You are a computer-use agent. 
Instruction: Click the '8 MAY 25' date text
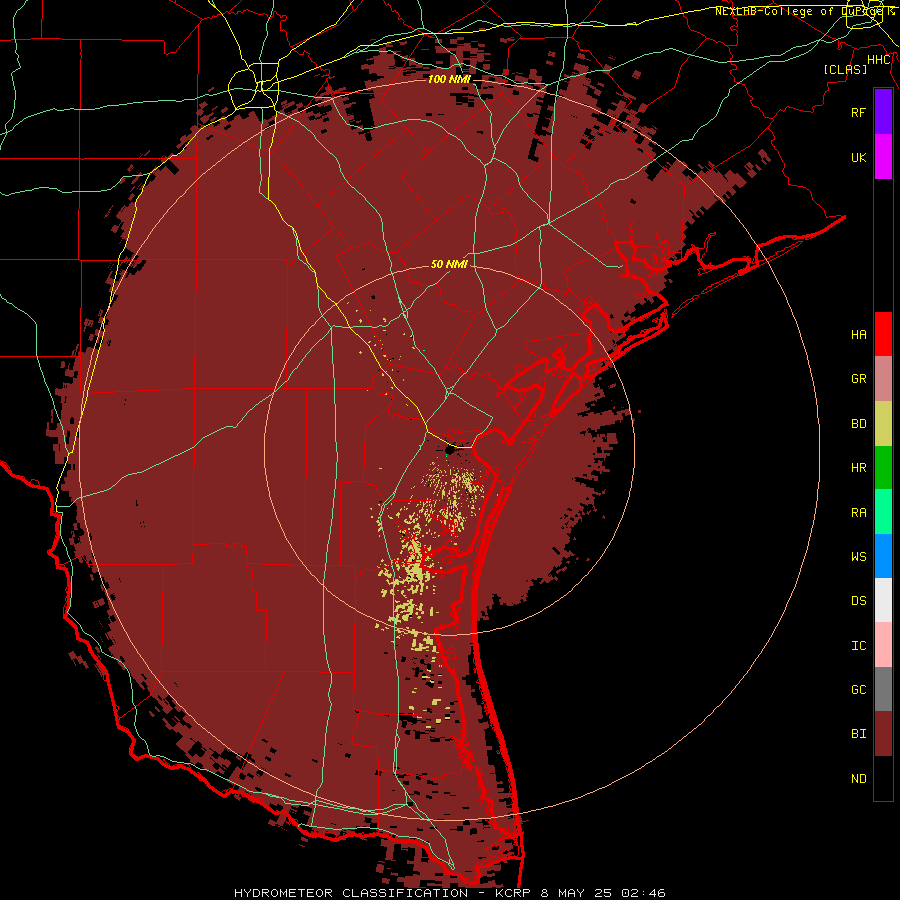pyautogui.click(x=578, y=893)
